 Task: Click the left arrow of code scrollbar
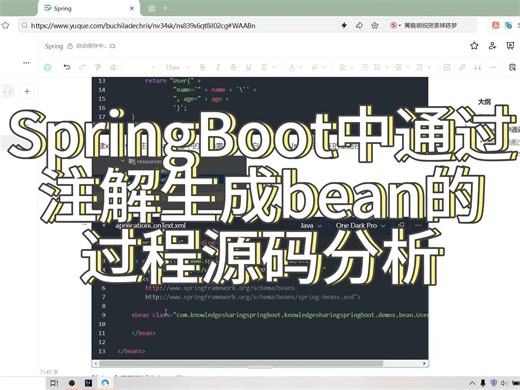pyautogui.click(x=96, y=363)
